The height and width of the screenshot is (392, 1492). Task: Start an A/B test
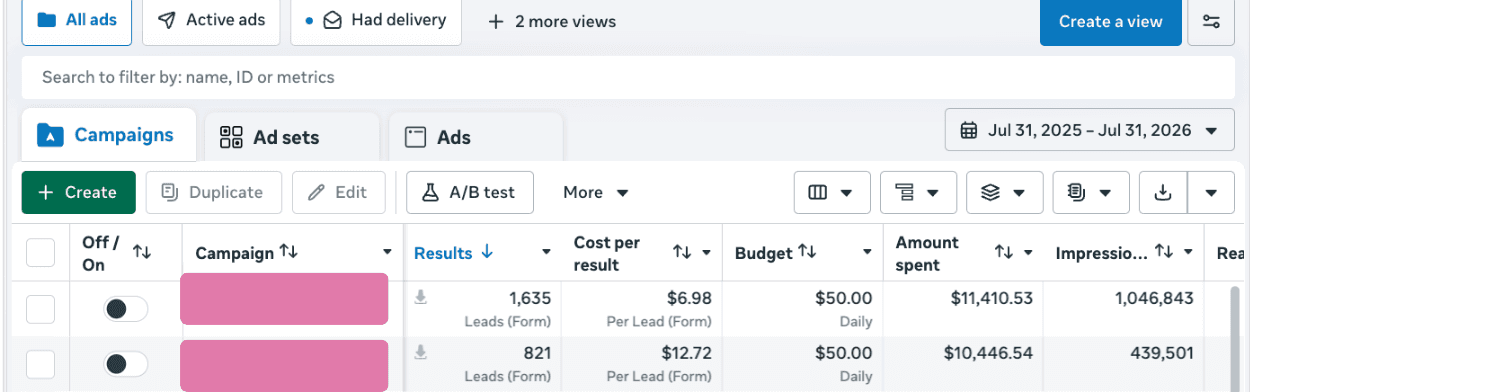click(470, 193)
